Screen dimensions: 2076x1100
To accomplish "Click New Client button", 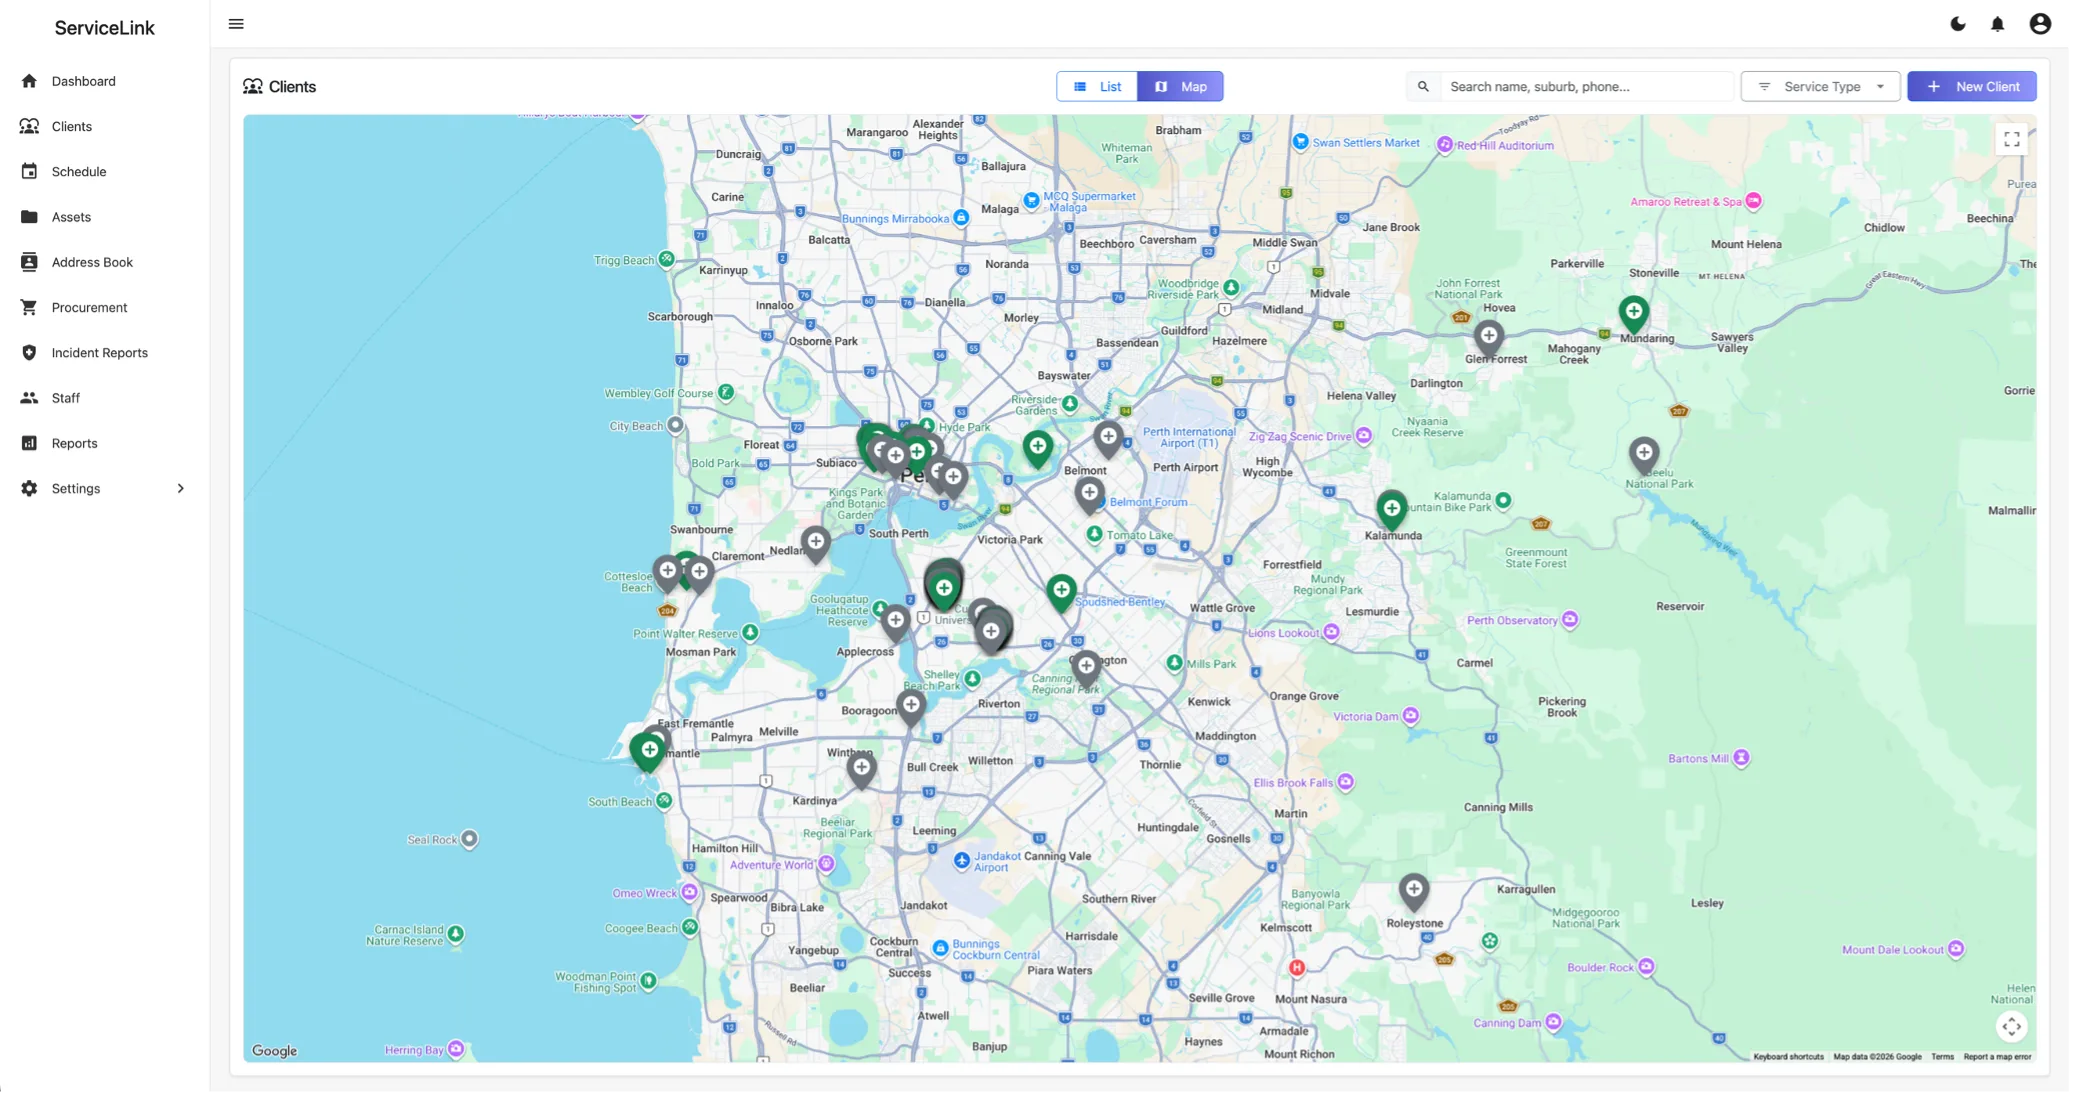I will (x=1971, y=86).
